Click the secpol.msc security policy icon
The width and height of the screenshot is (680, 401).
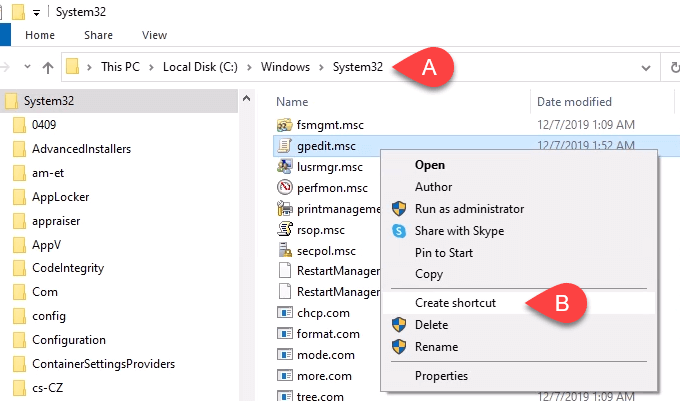[x=284, y=250]
